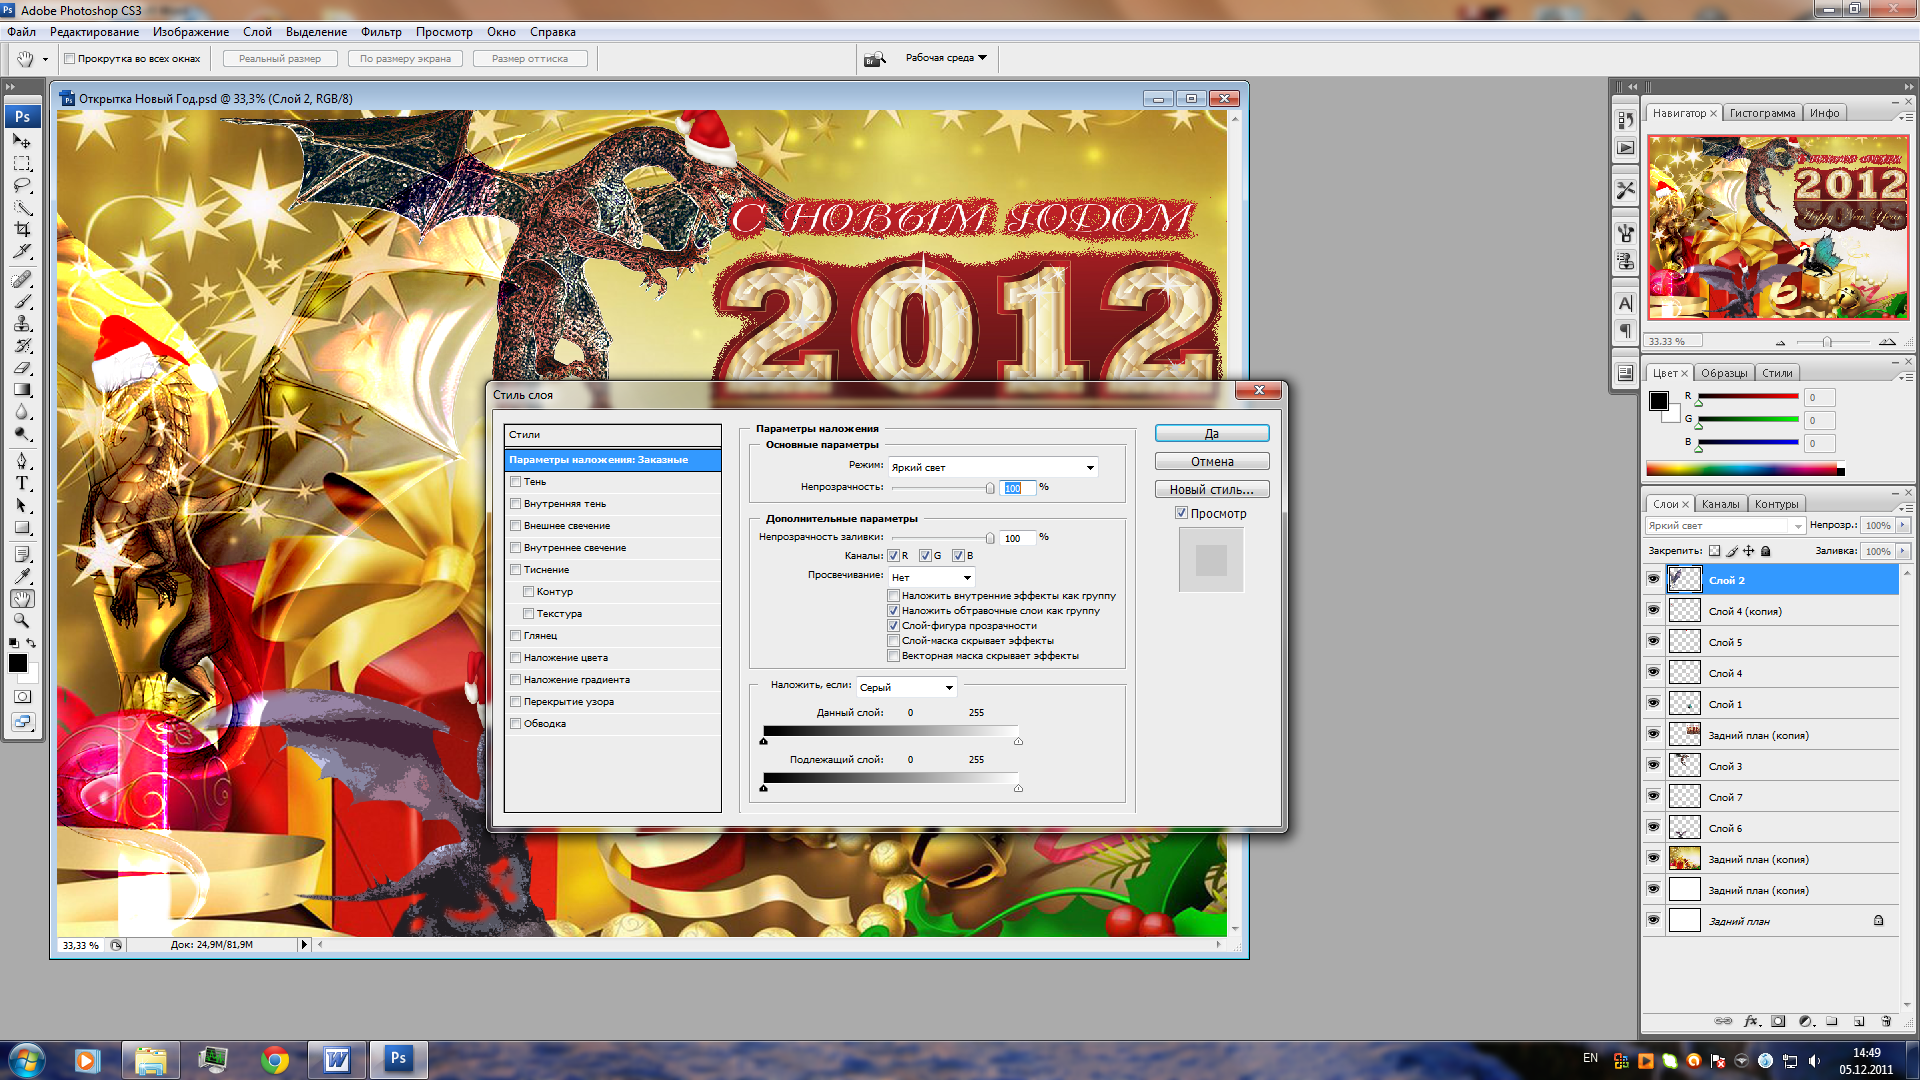Image resolution: width=1920 pixels, height=1080 pixels.
Task: Open the Наложить, если Серый dropdown
Action: click(x=907, y=687)
